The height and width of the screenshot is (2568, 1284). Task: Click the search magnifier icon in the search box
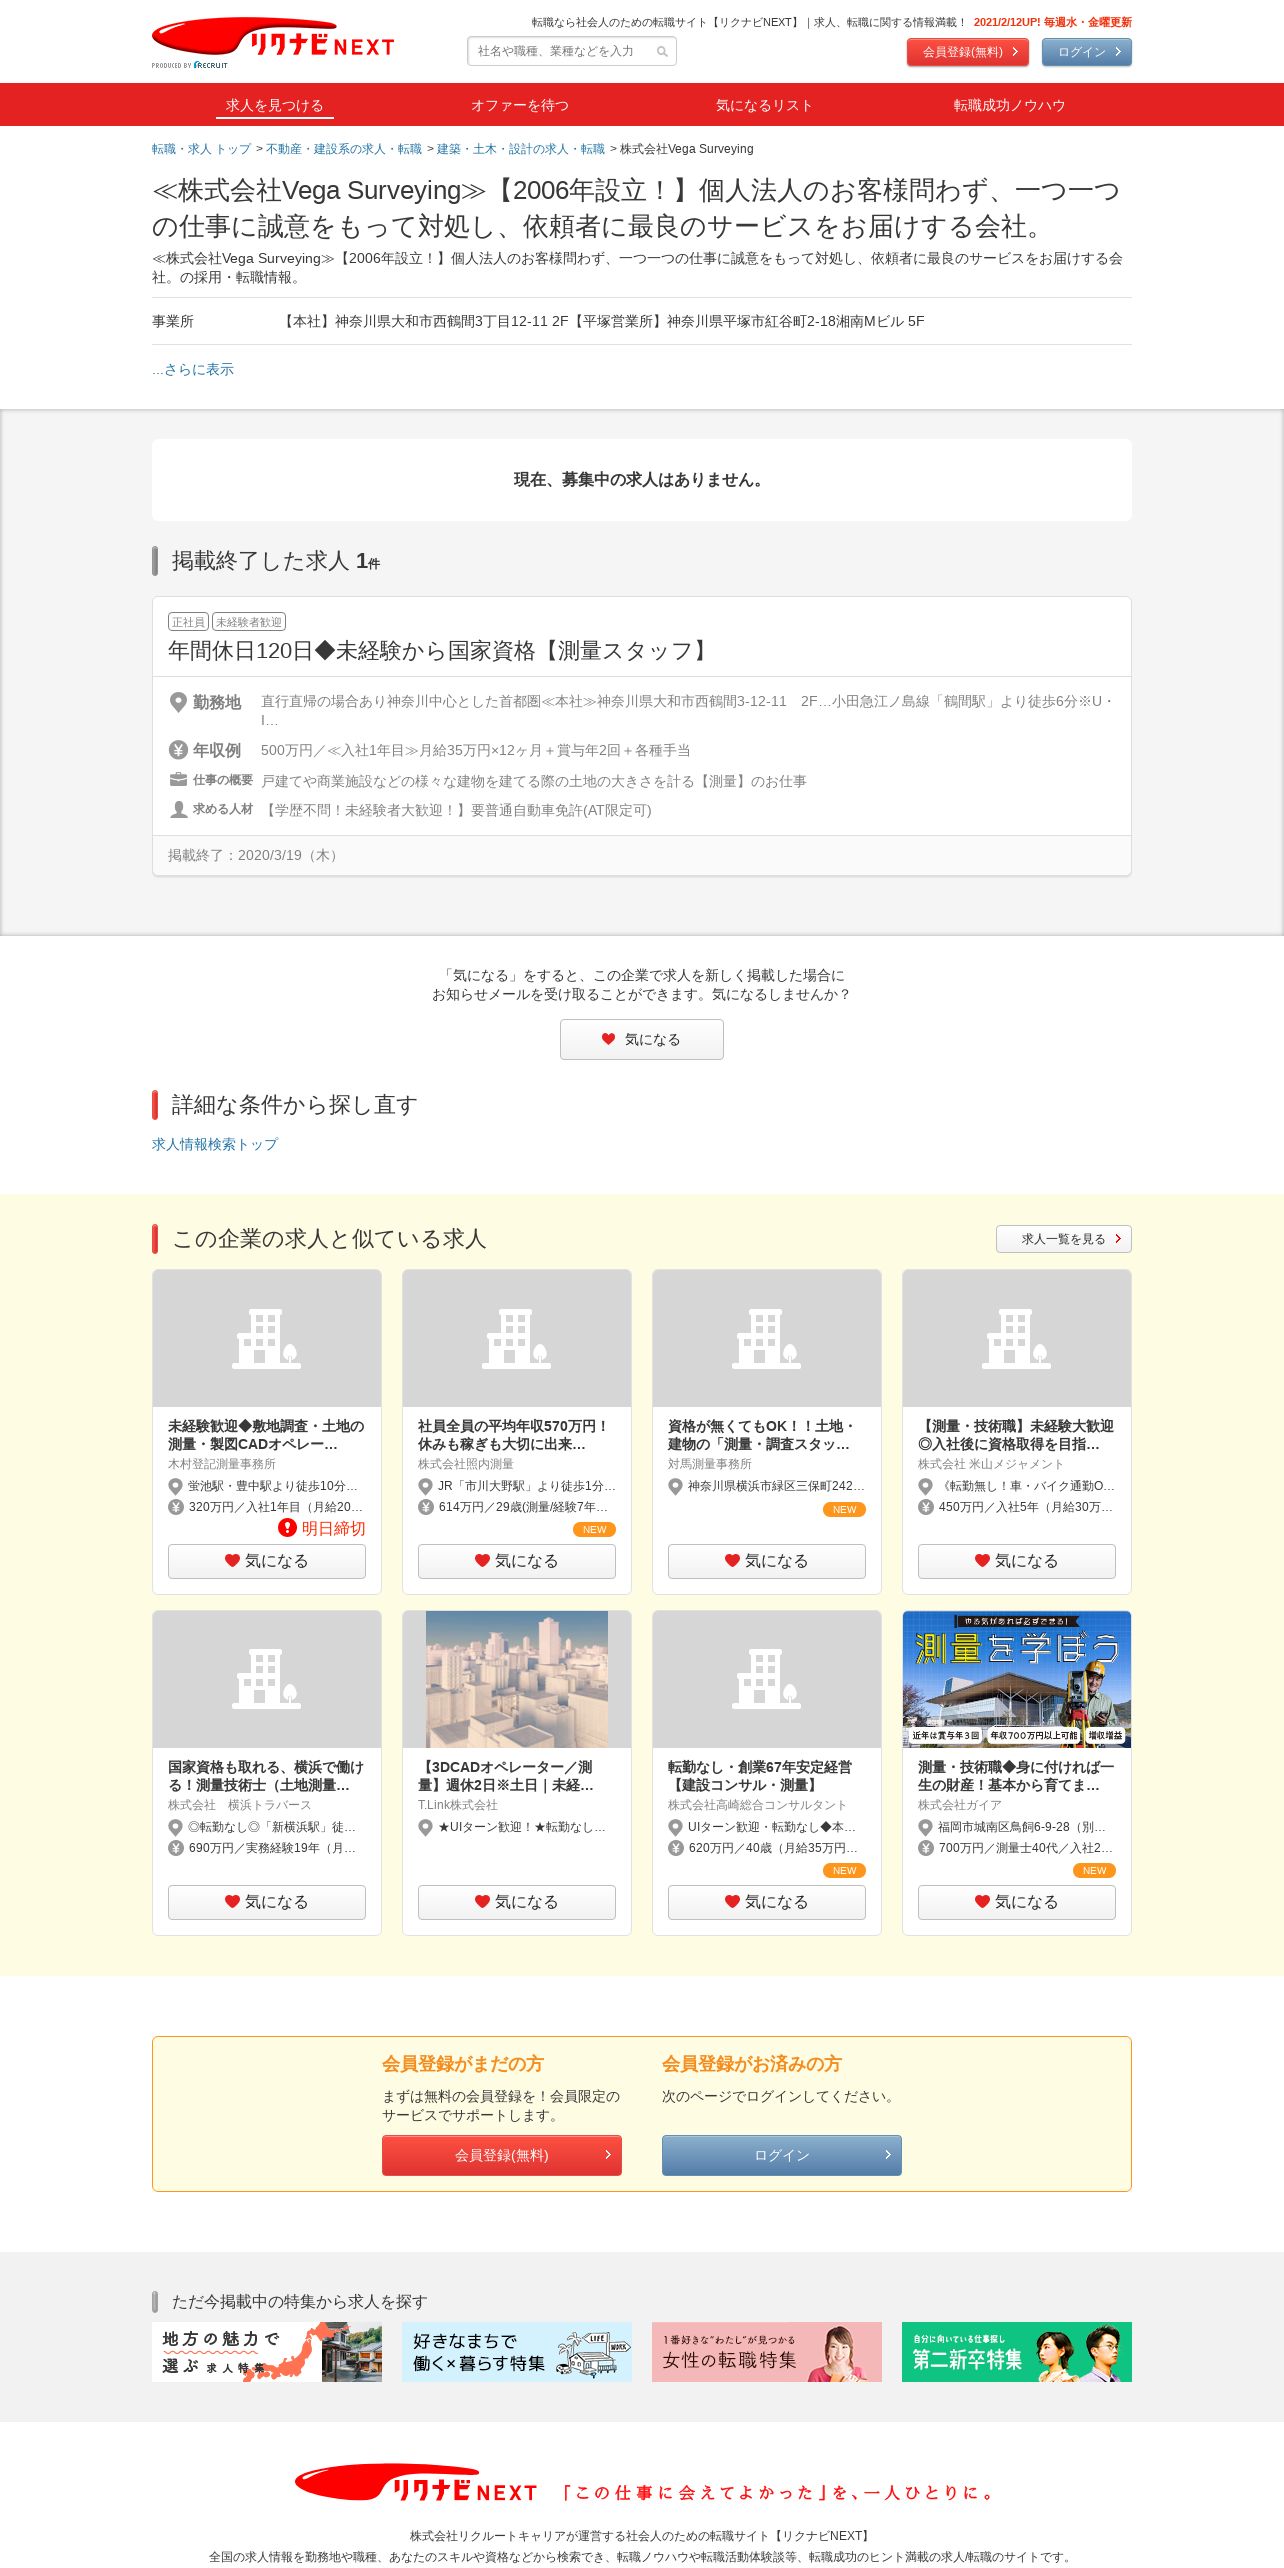click(662, 52)
